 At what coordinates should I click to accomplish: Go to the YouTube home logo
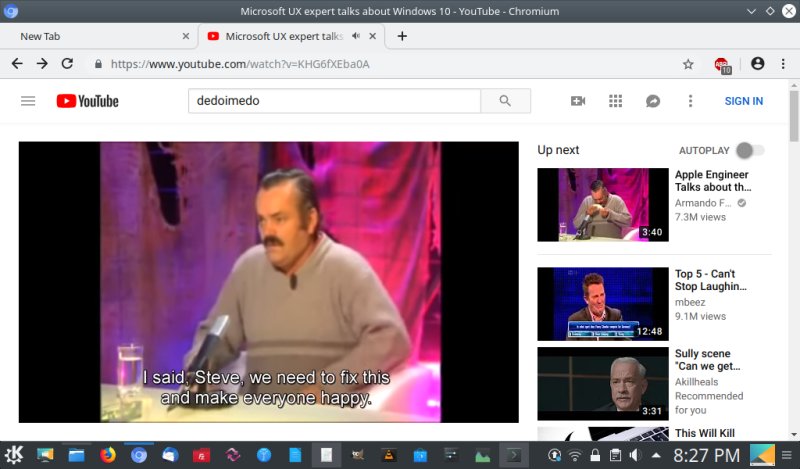click(87, 101)
